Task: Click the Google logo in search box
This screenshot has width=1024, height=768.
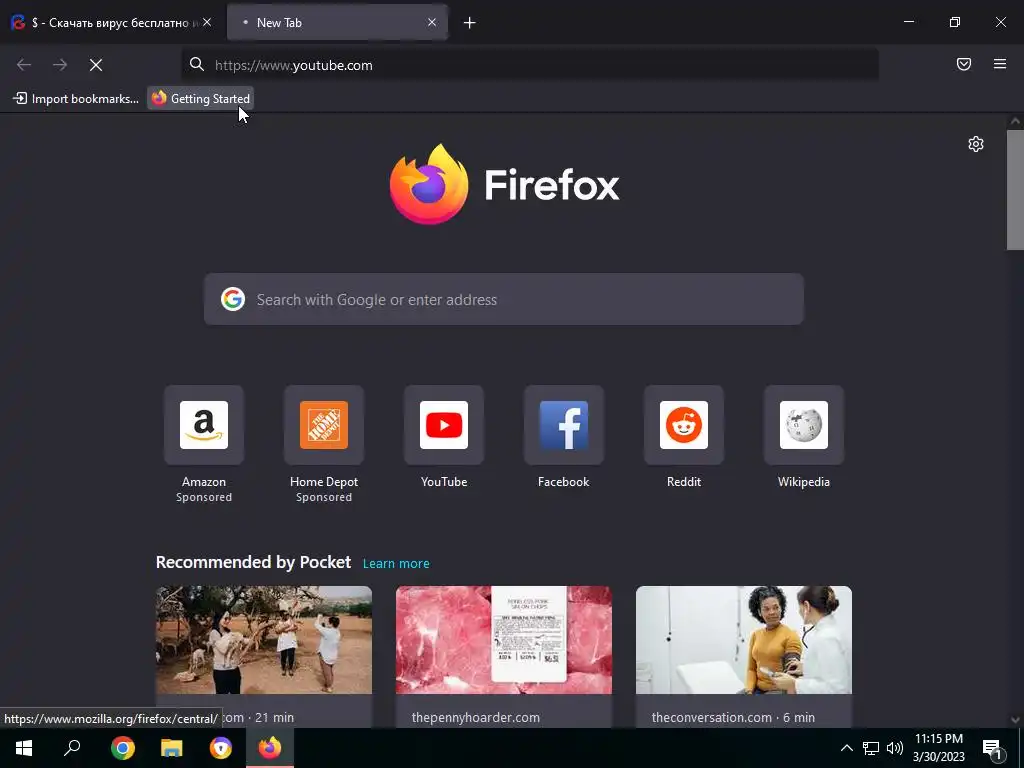Action: click(232, 299)
